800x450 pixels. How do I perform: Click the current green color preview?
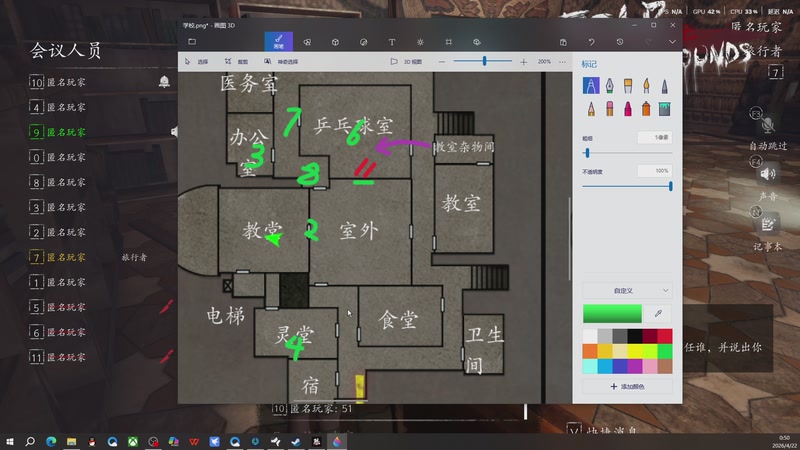[x=612, y=313]
